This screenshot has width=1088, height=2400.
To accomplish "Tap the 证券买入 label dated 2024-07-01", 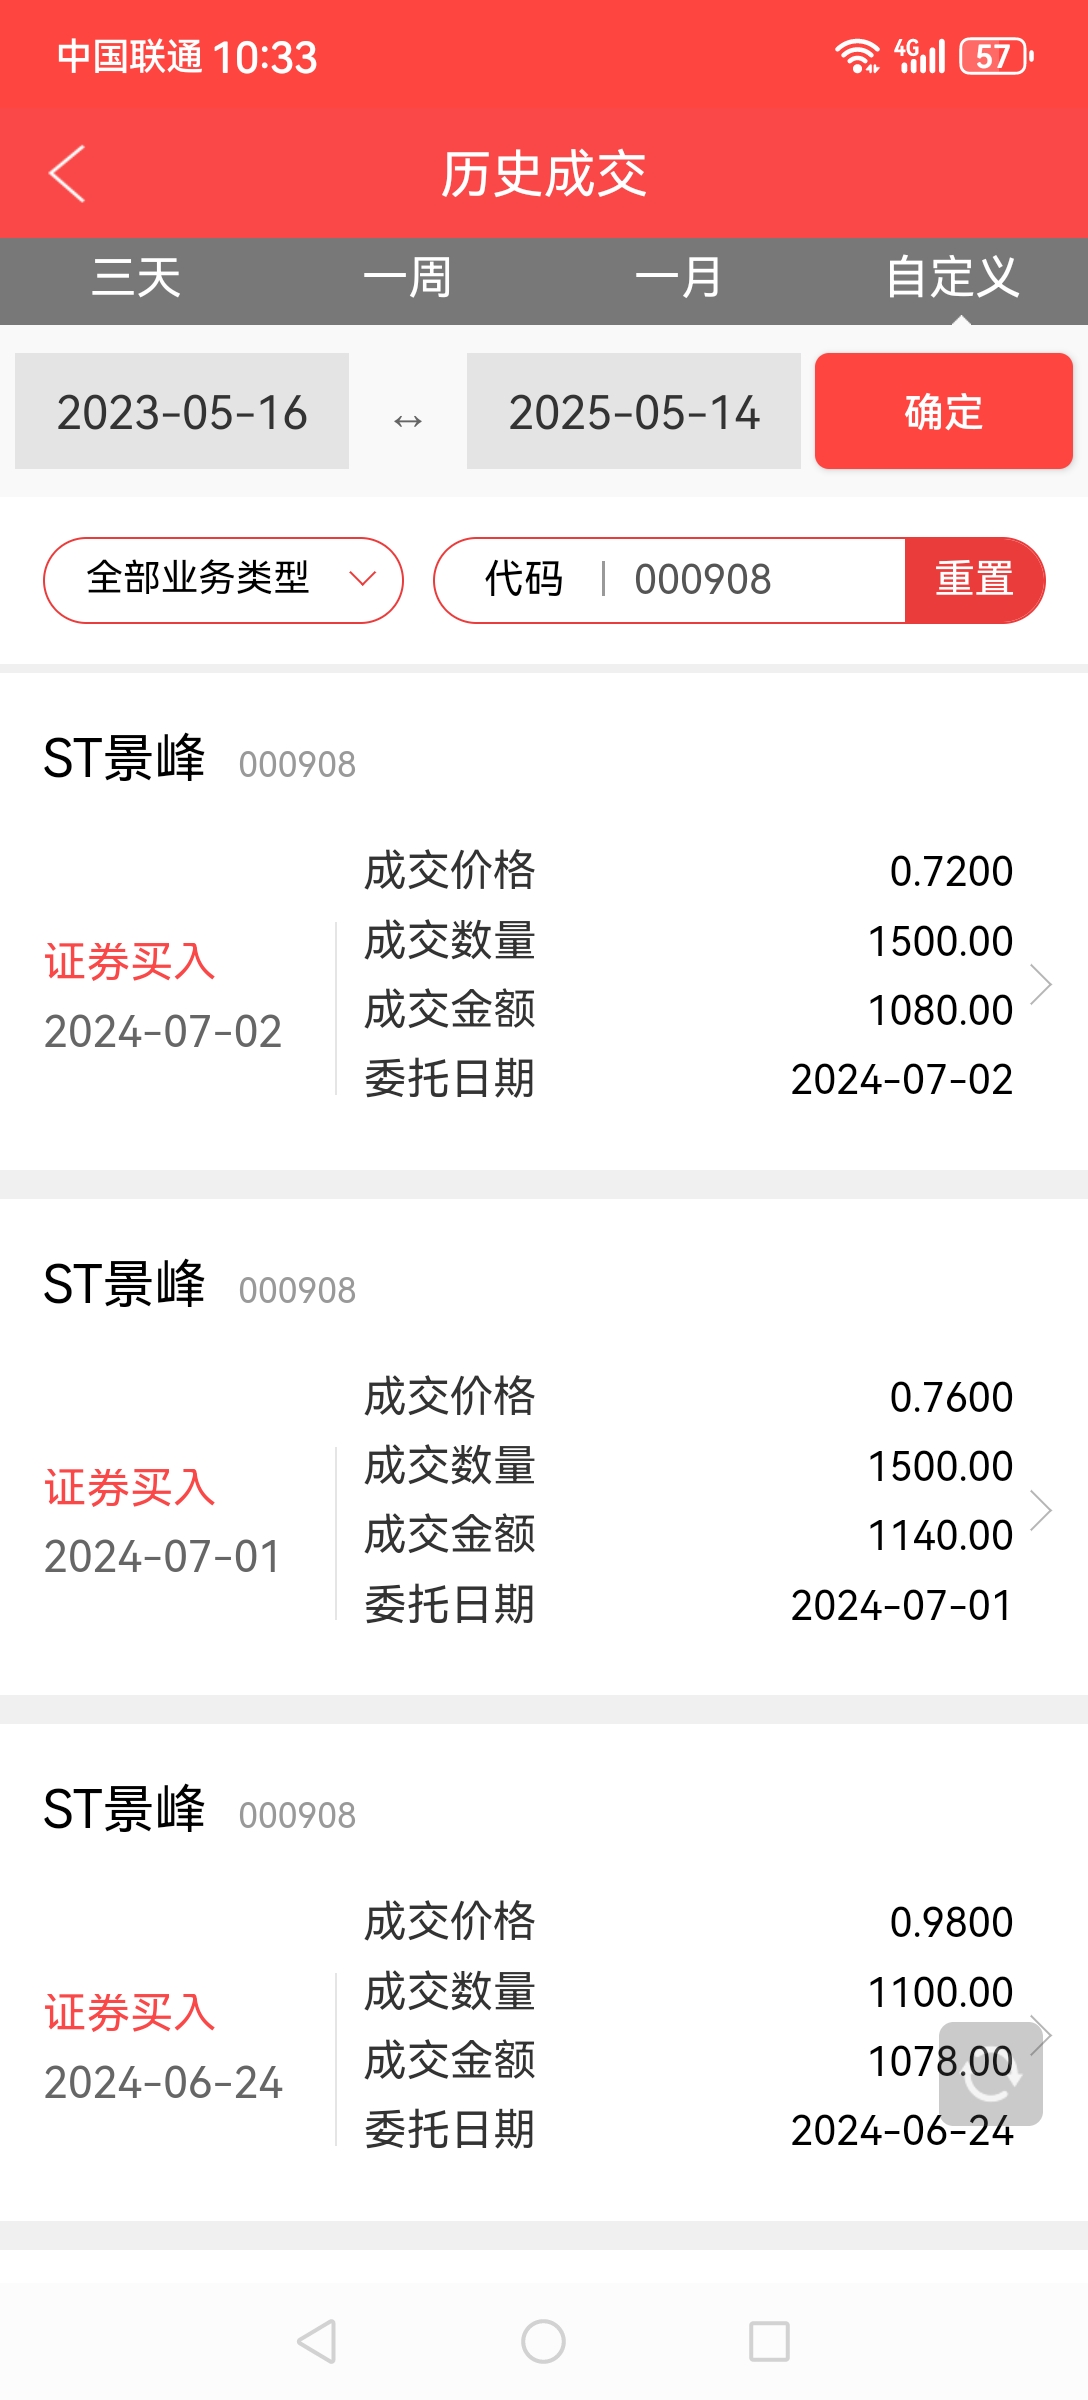I will 130,1488.
